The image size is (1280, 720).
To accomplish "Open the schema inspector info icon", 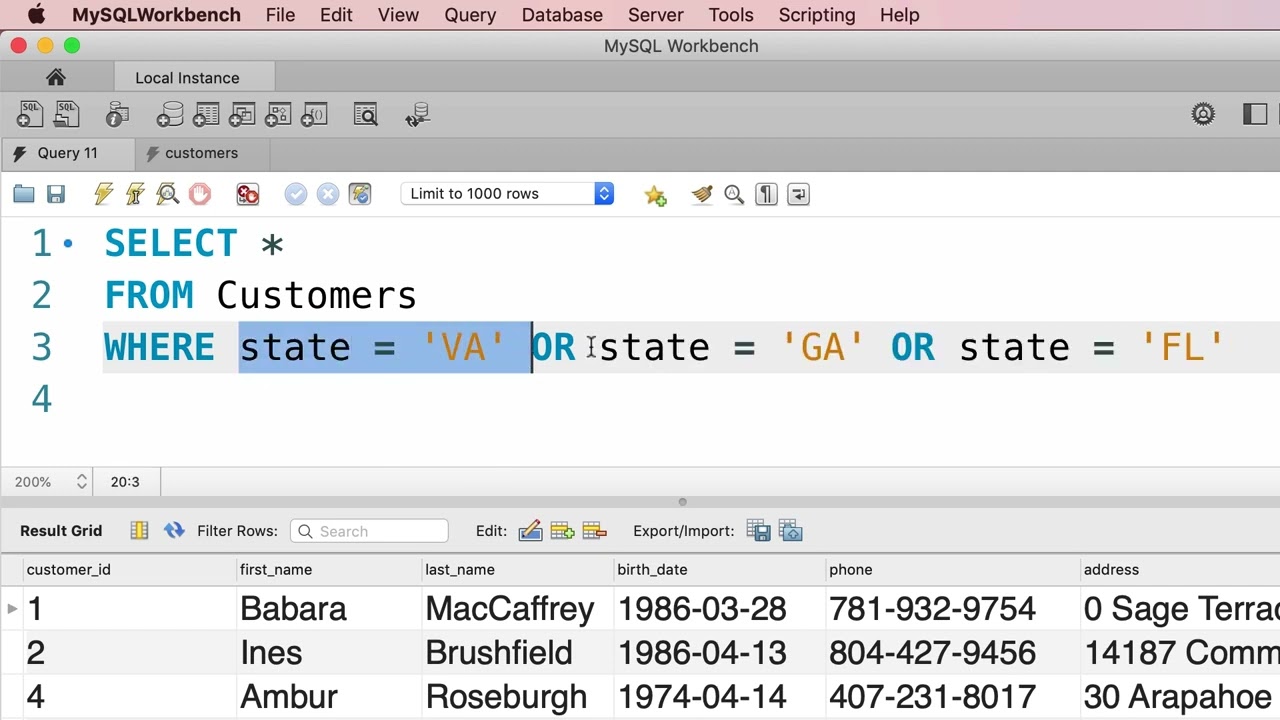I will pos(117,115).
